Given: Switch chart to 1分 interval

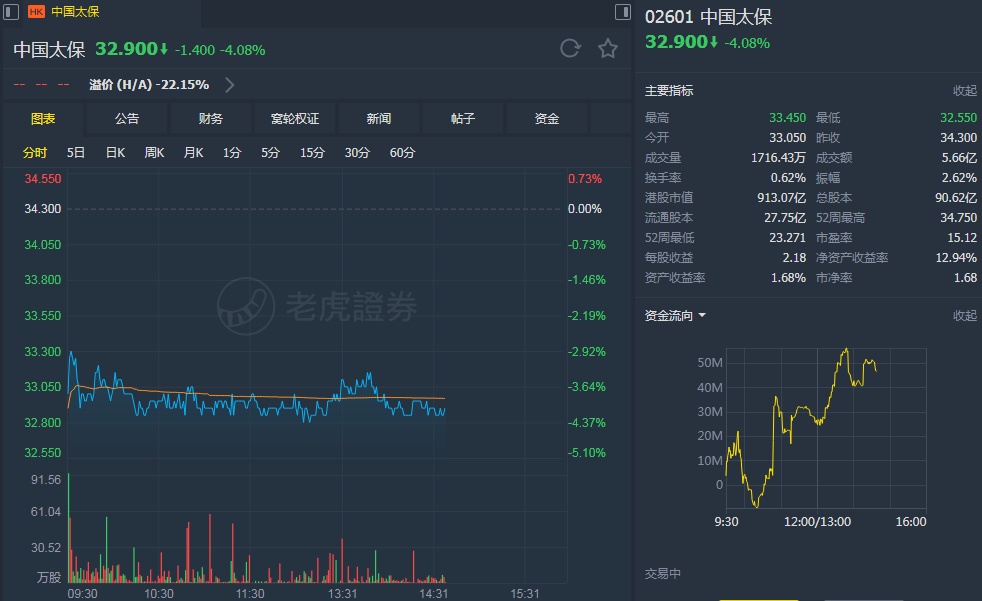Looking at the screenshot, I should click(232, 153).
